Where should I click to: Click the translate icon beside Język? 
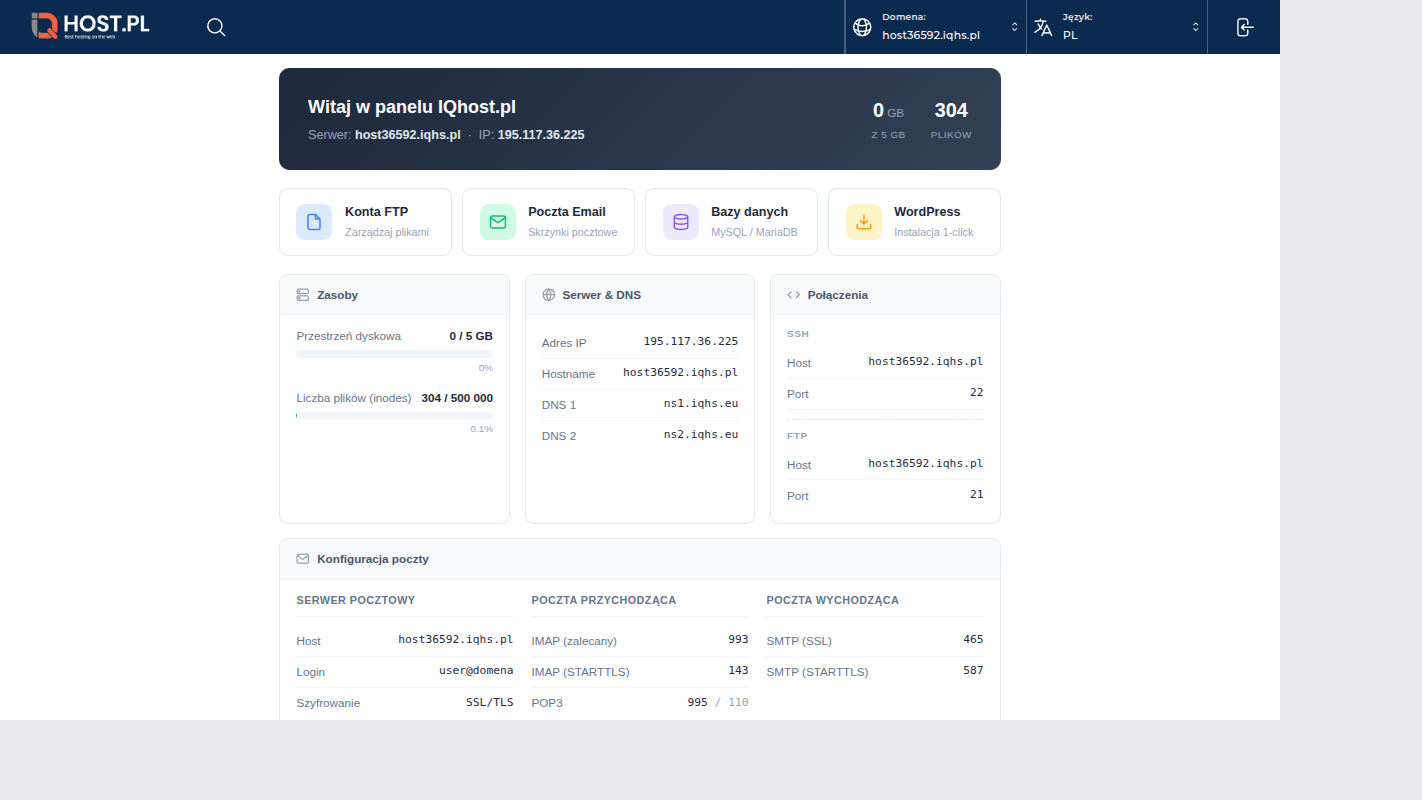(x=1043, y=27)
